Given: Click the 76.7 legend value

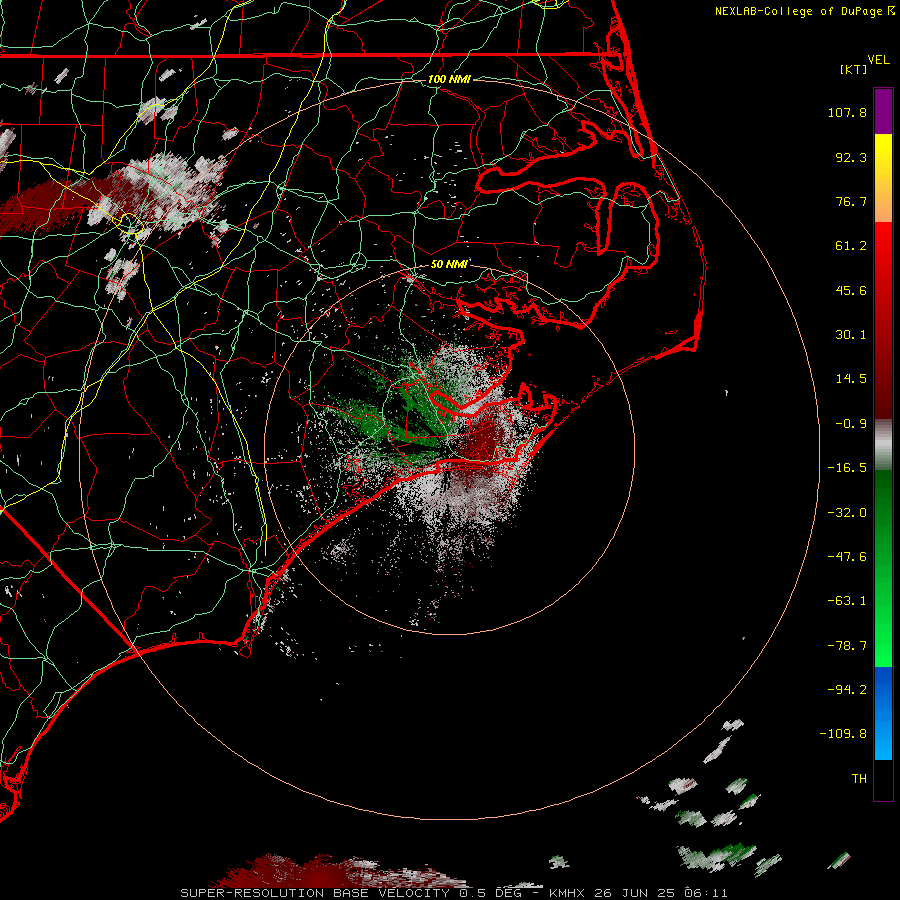Looking at the screenshot, I should 851,201.
